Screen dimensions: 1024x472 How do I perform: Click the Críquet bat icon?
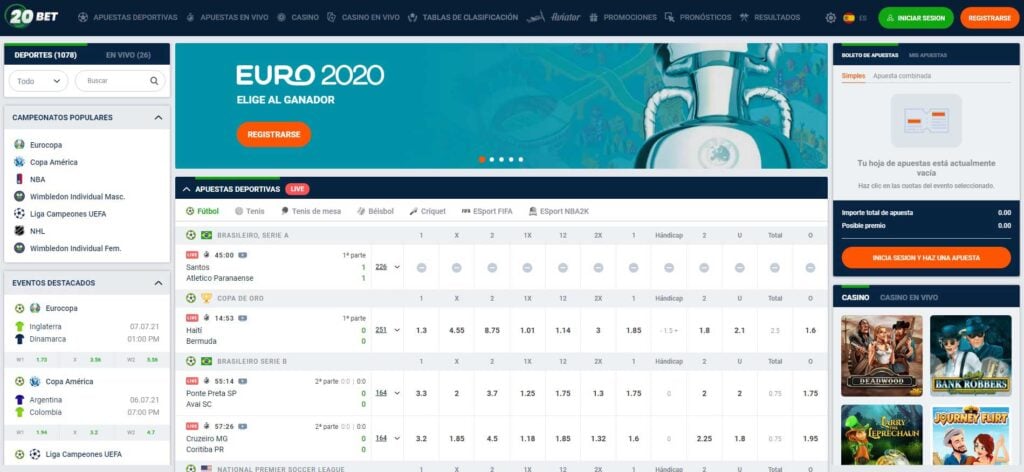pos(413,211)
